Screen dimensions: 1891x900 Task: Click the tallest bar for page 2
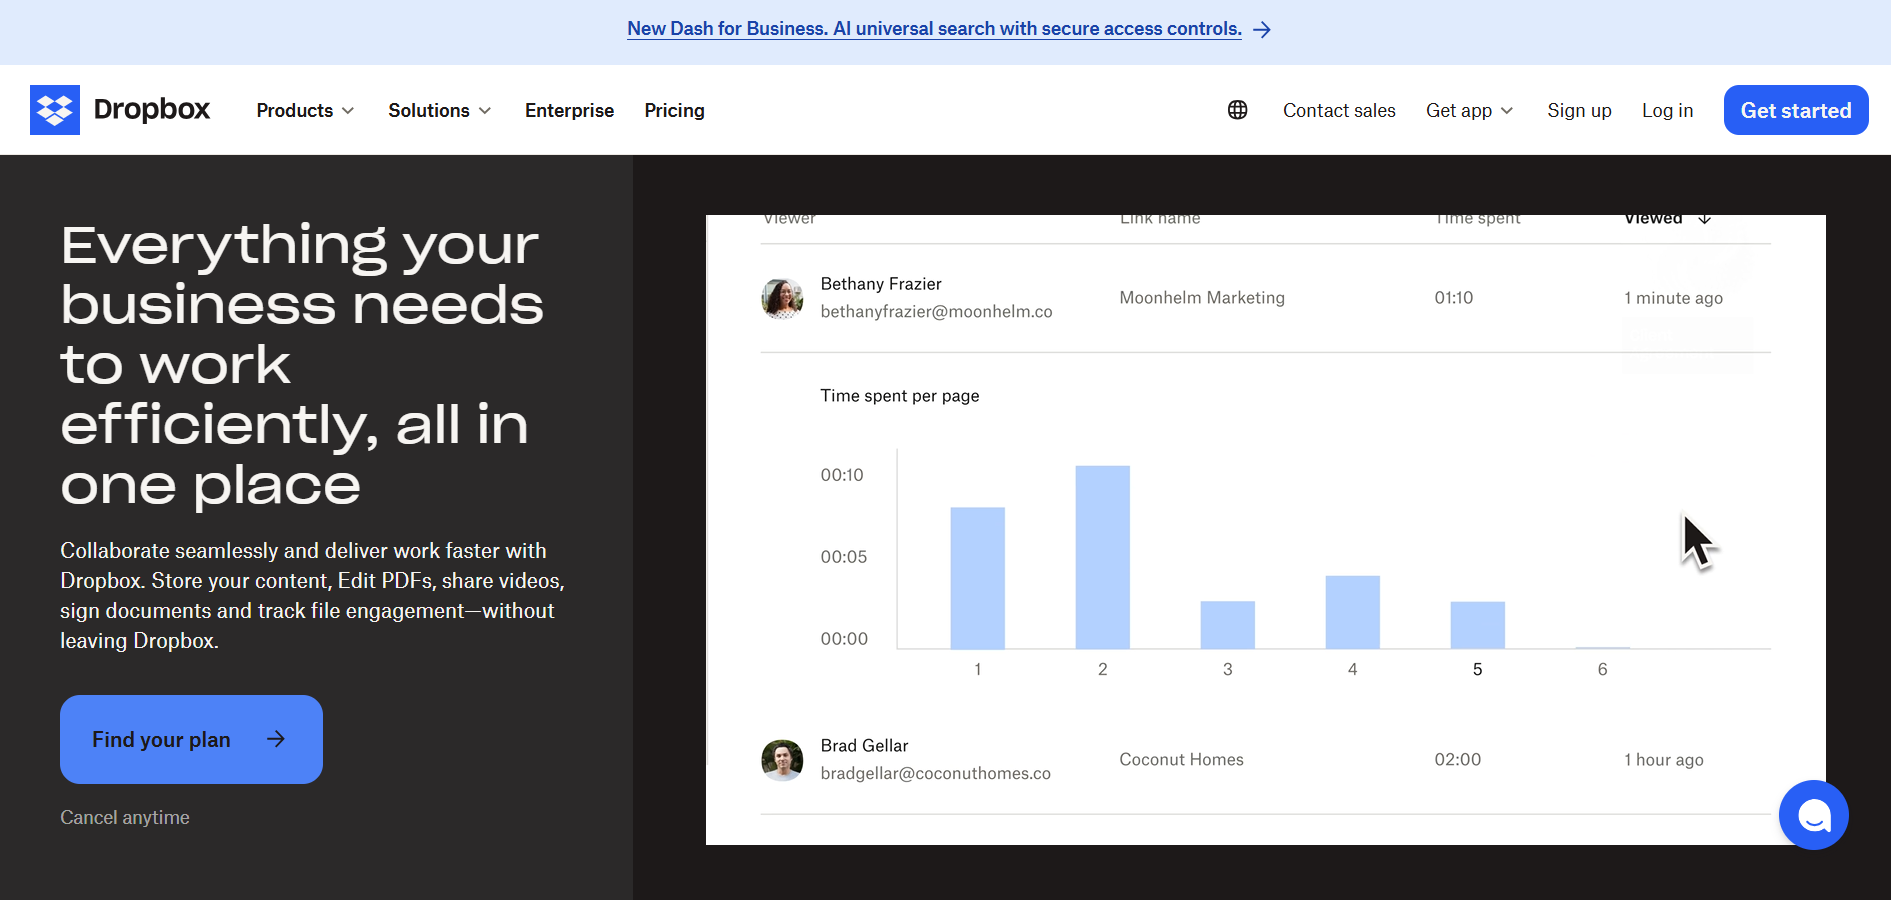[x=1102, y=557]
